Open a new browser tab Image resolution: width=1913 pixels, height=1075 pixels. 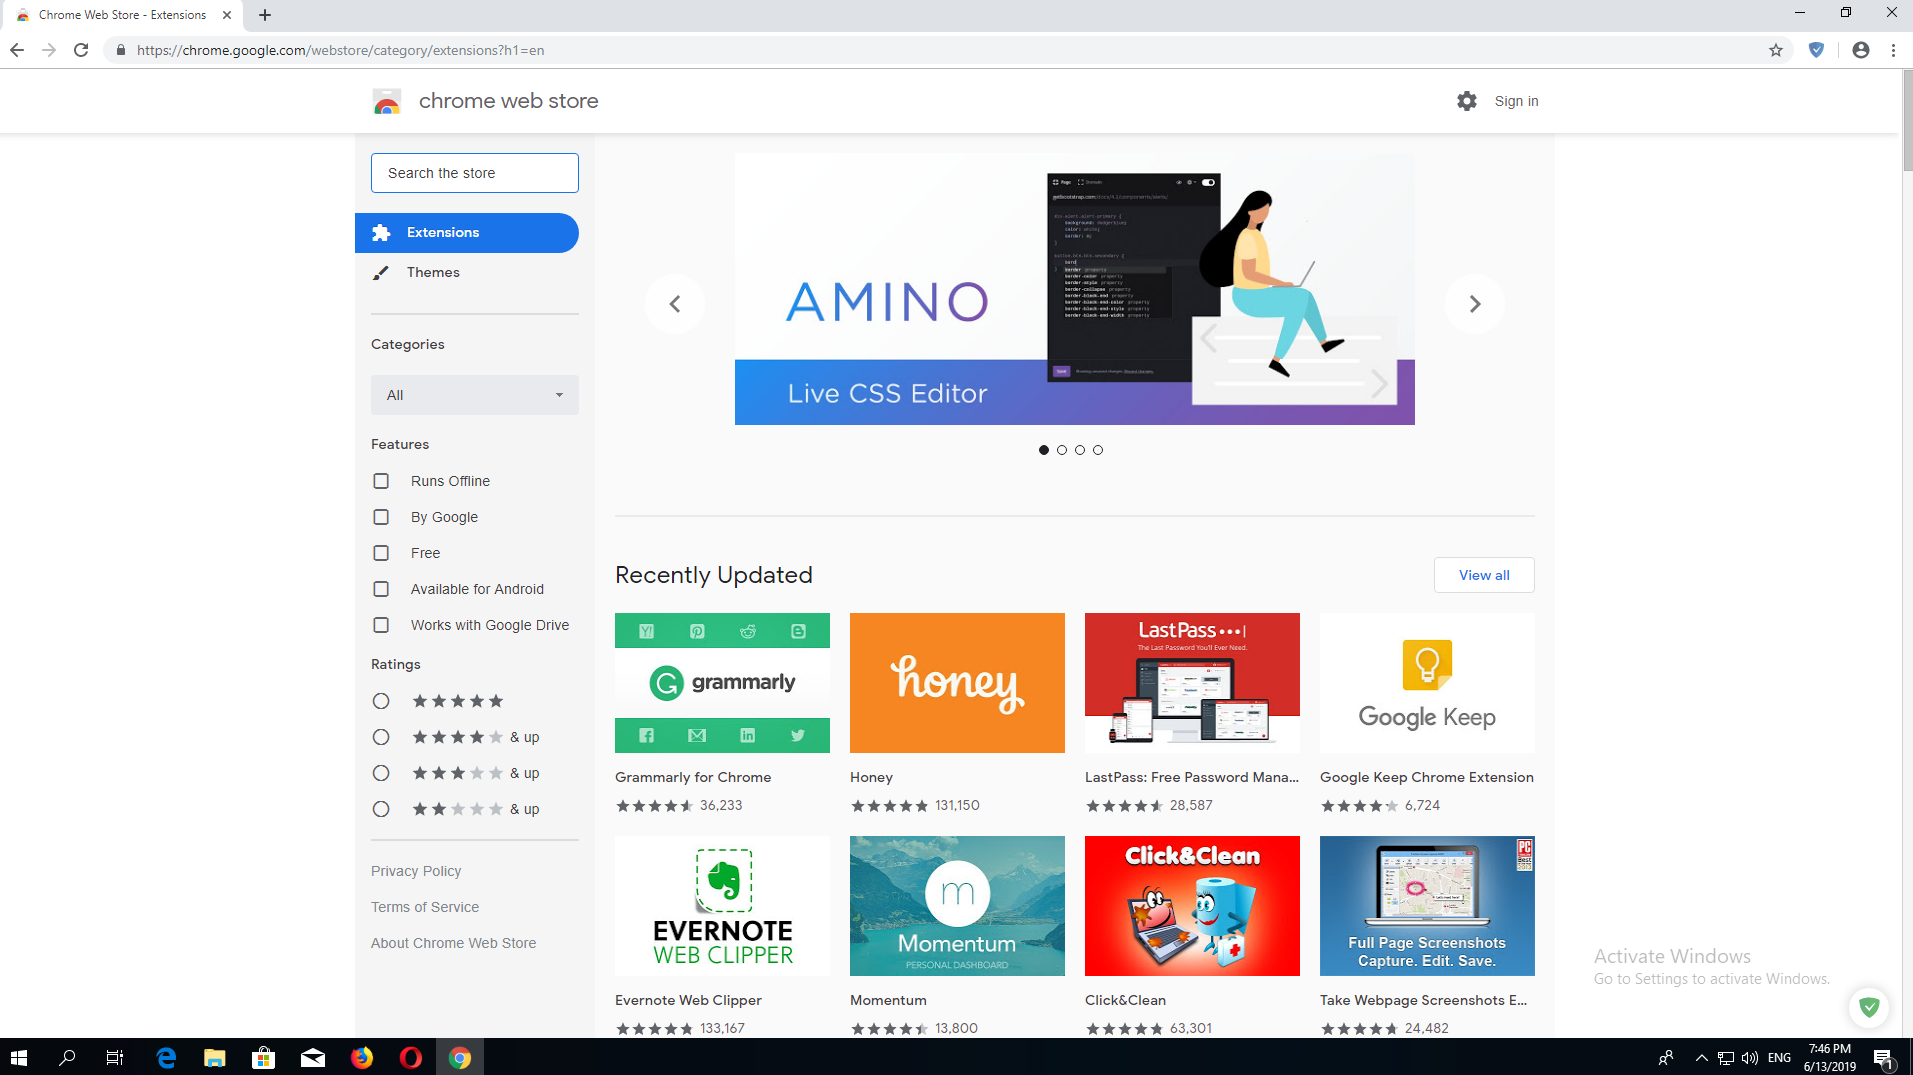coord(265,15)
